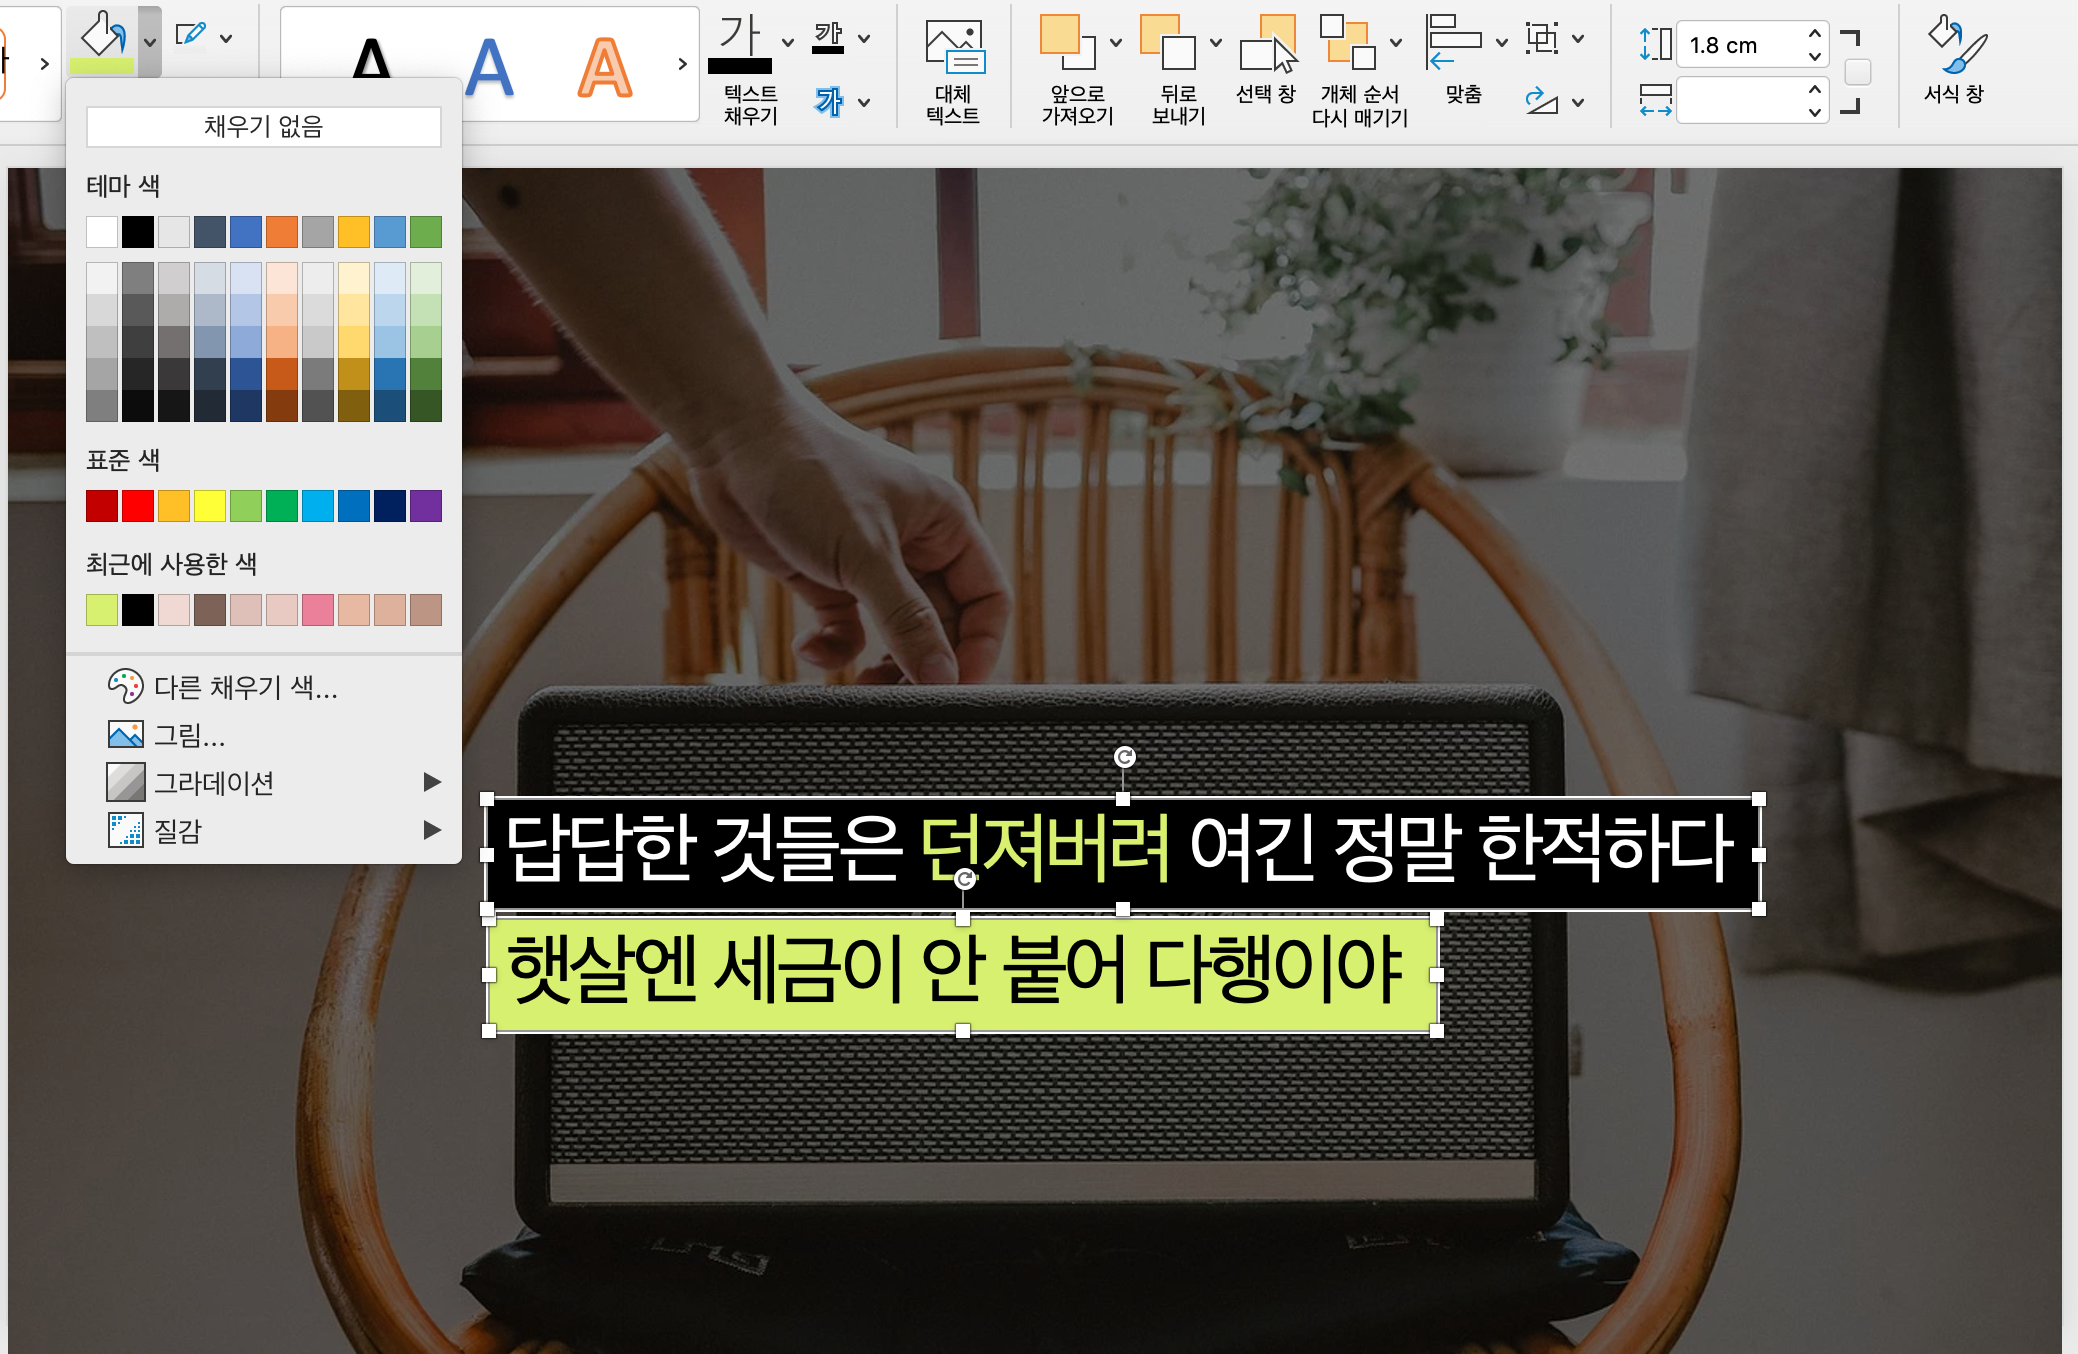
Task: Toggle the lock aspect ratio checkbox
Action: pos(1857,72)
